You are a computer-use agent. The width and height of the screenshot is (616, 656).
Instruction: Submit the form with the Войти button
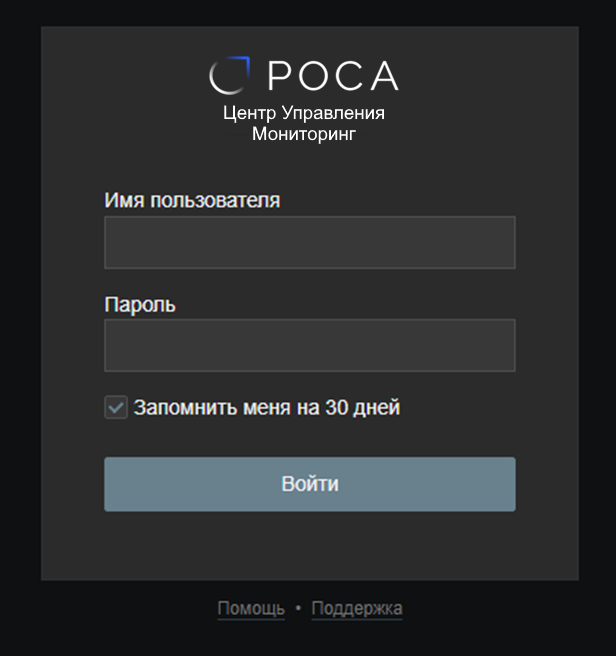[309, 484]
